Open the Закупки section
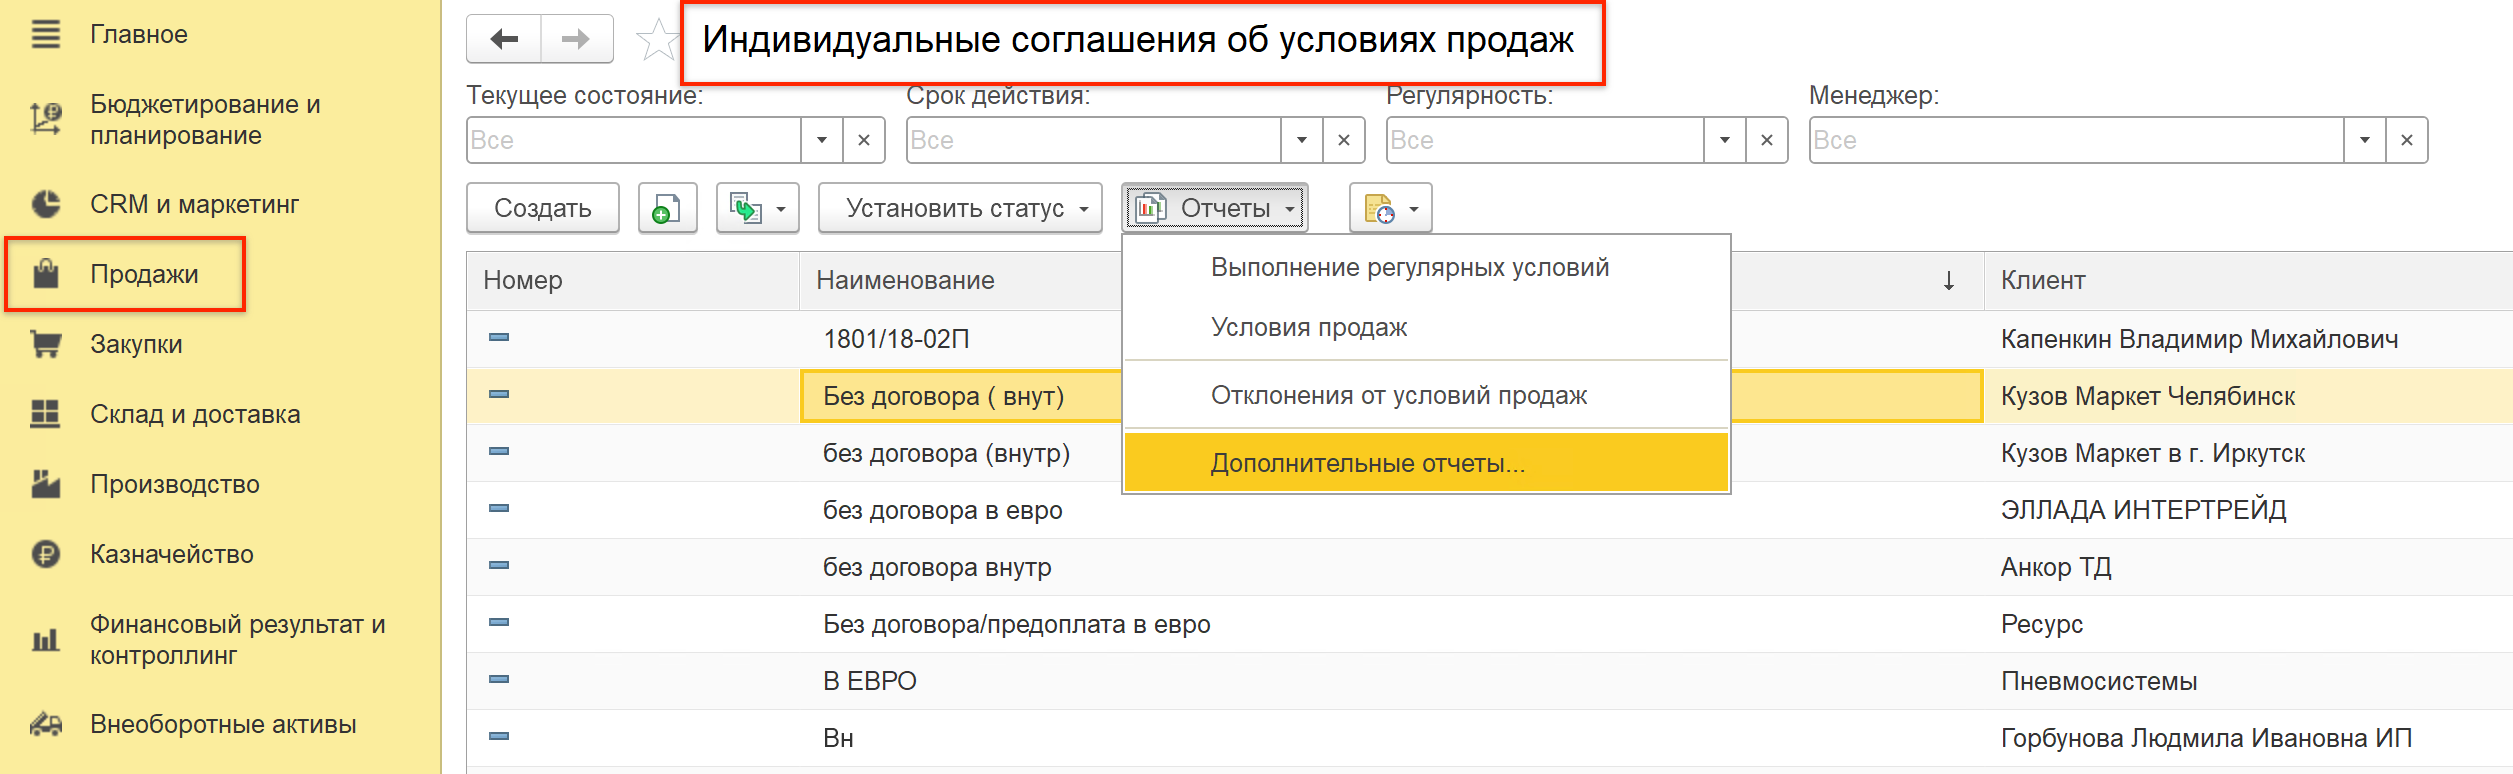Screen dimensions: 2513x774 (136, 344)
